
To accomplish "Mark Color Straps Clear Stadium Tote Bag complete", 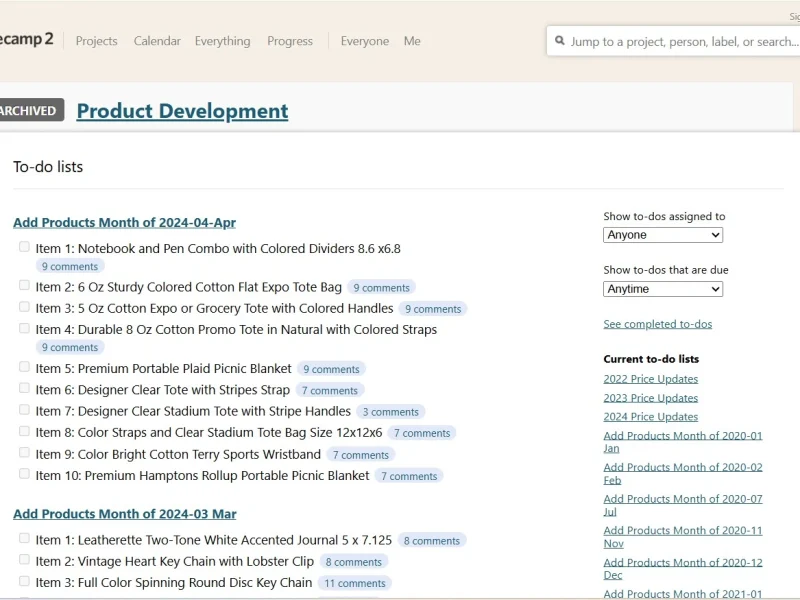I will point(24,431).
